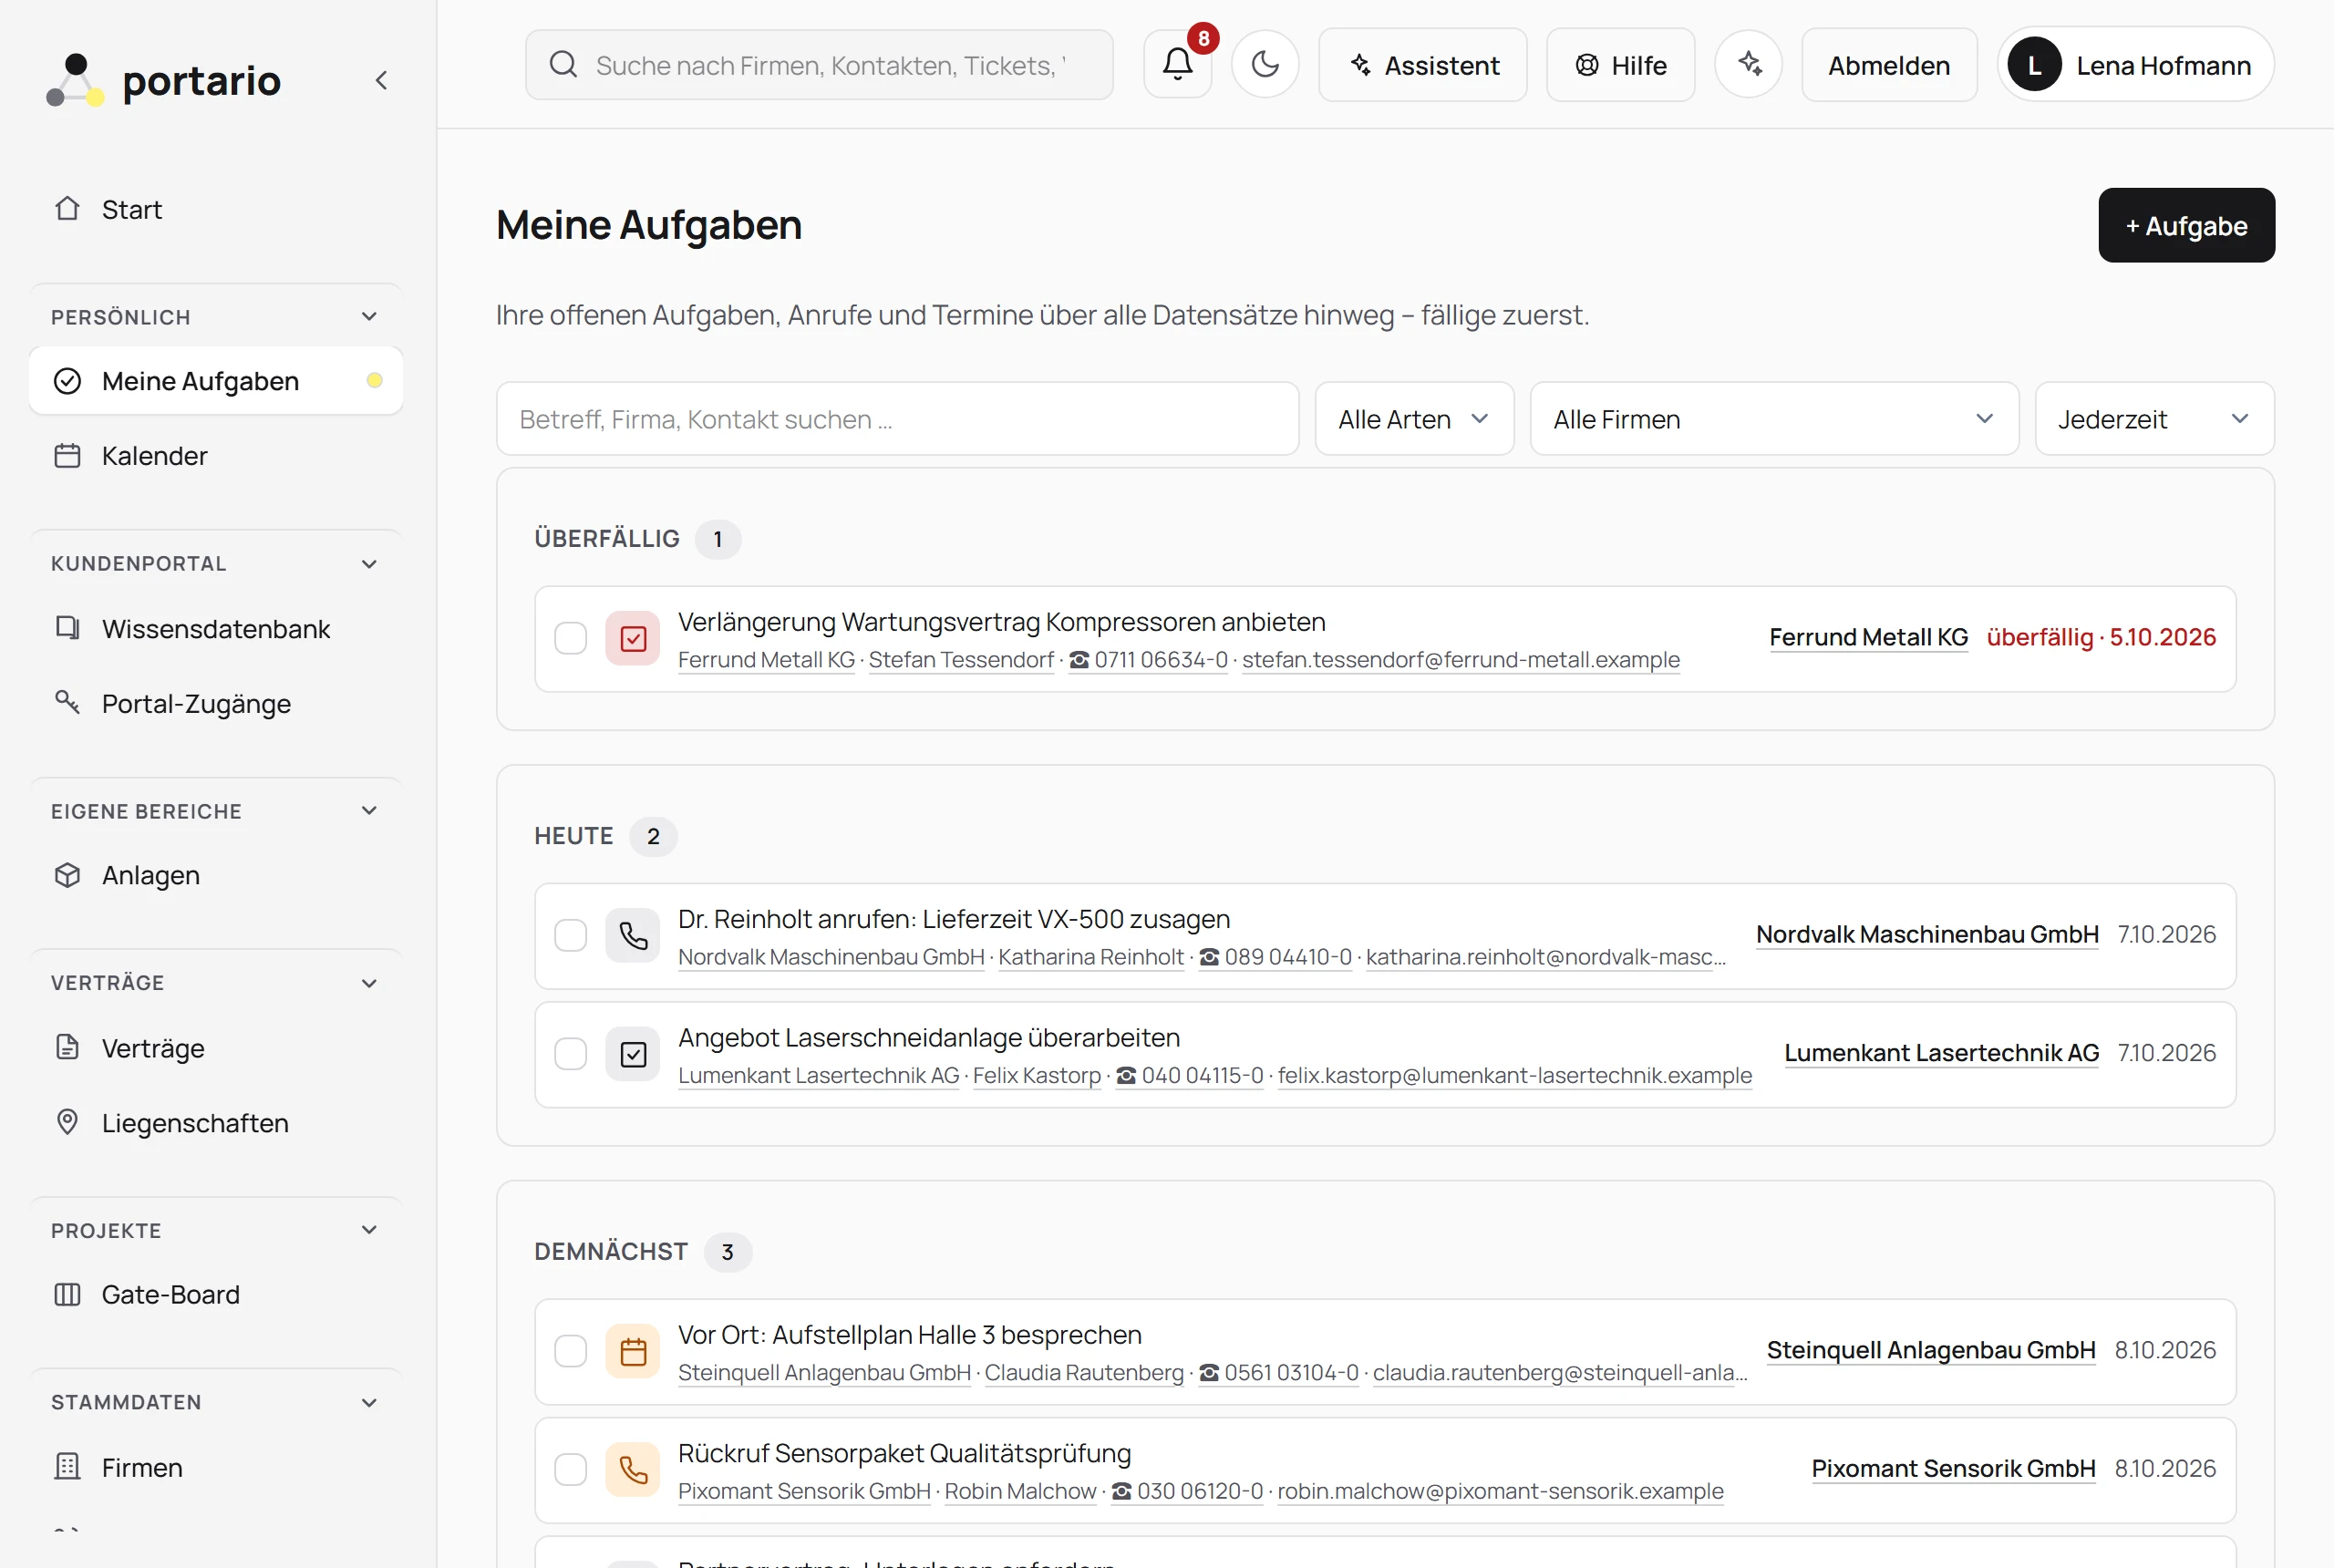This screenshot has width=2334, height=1568.
Task: Click the Kalender calendar icon
Action: coord(67,456)
